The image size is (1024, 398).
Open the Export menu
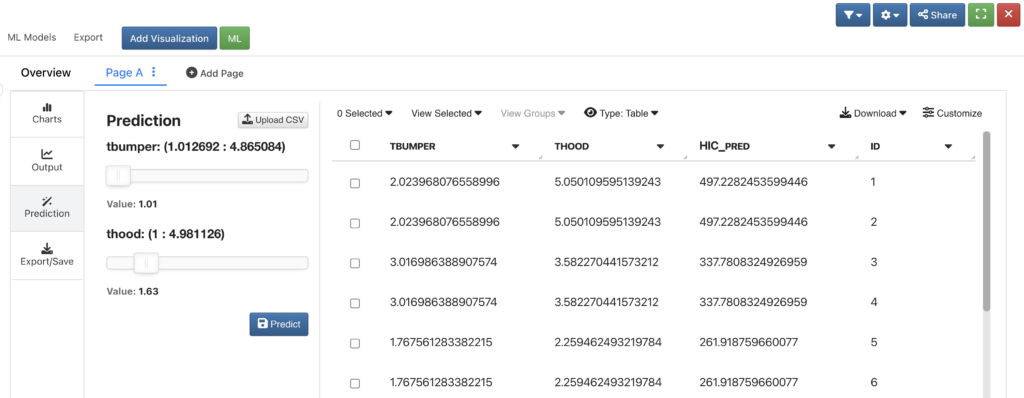88,37
